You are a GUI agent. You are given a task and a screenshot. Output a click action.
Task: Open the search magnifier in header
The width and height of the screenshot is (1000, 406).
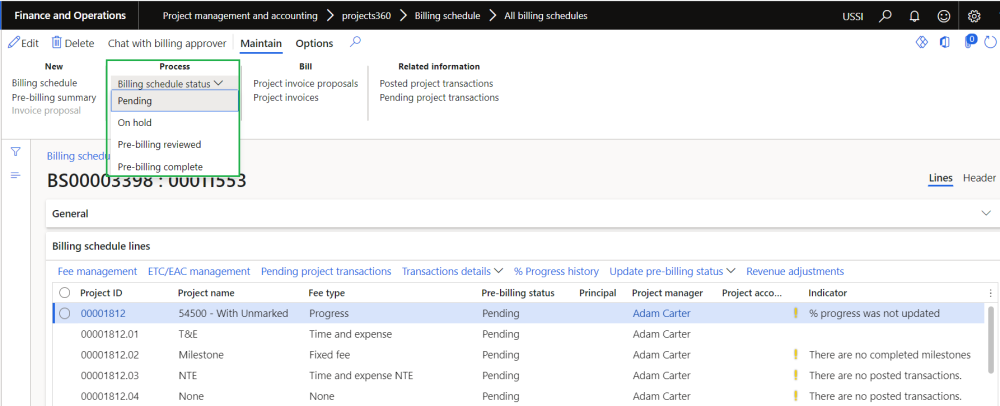[885, 16]
